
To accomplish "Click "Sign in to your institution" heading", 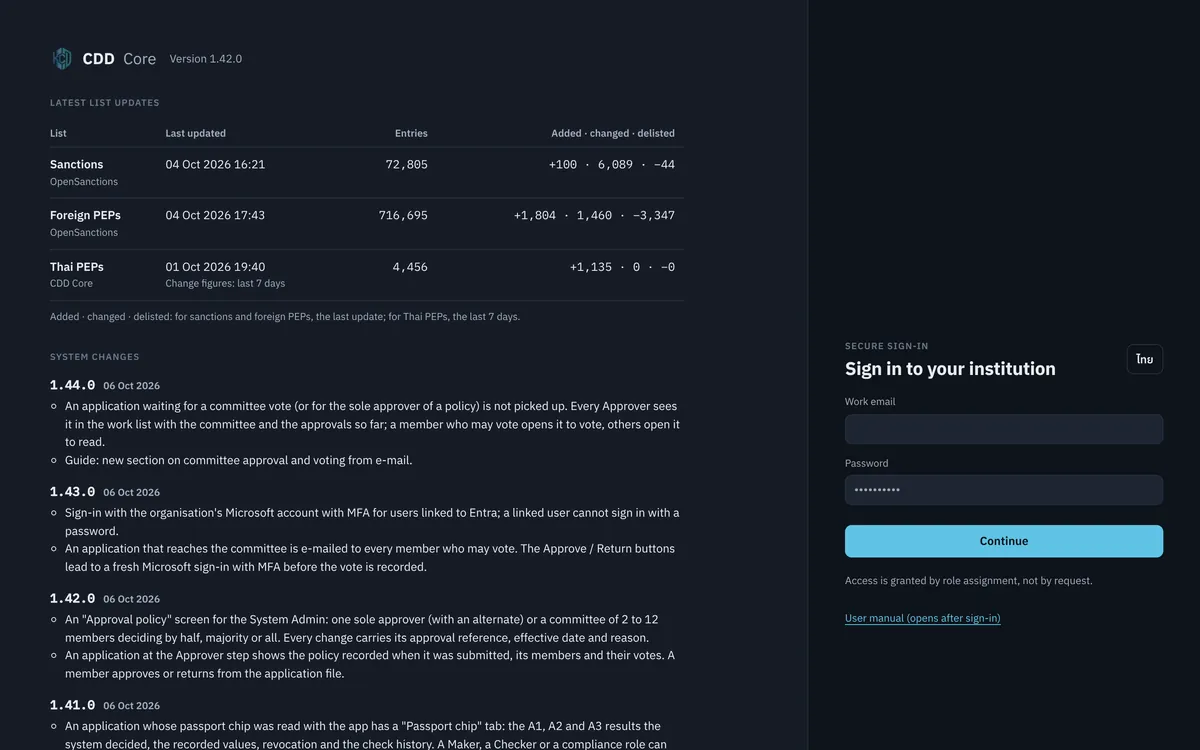I will click(x=950, y=369).
